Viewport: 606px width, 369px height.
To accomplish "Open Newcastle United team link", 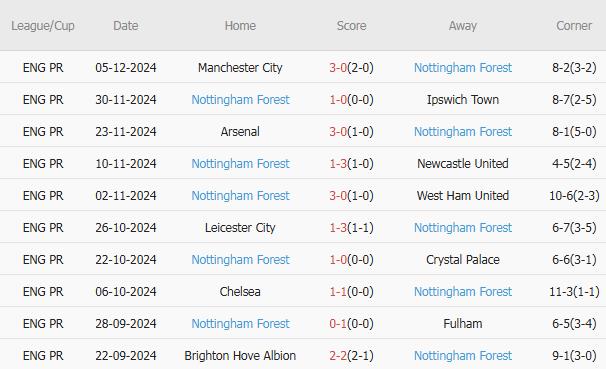I will (x=463, y=164).
